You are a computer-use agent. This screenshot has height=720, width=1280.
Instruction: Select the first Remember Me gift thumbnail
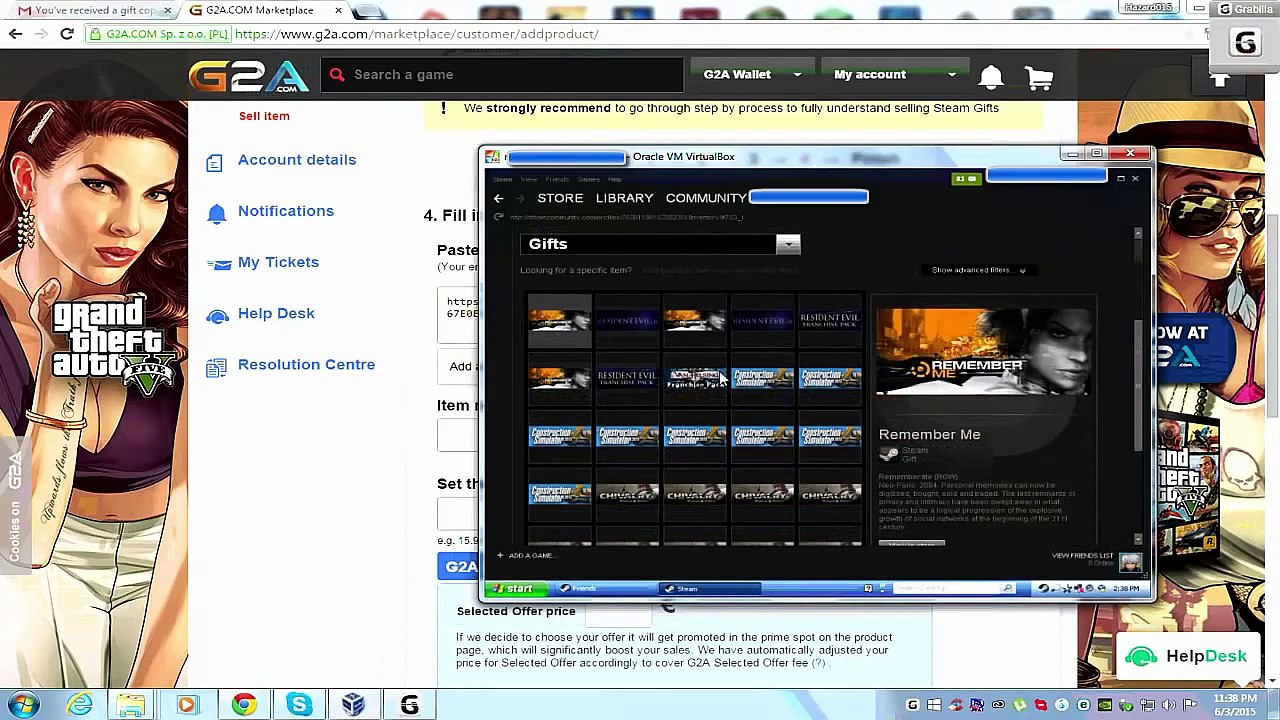[x=560, y=320]
